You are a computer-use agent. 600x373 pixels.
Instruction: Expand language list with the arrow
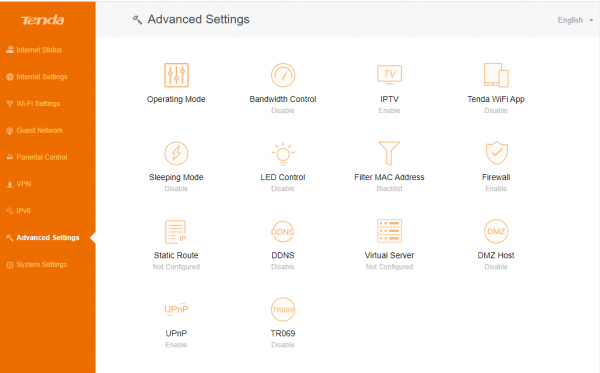pyautogui.click(x=591, y=20)
